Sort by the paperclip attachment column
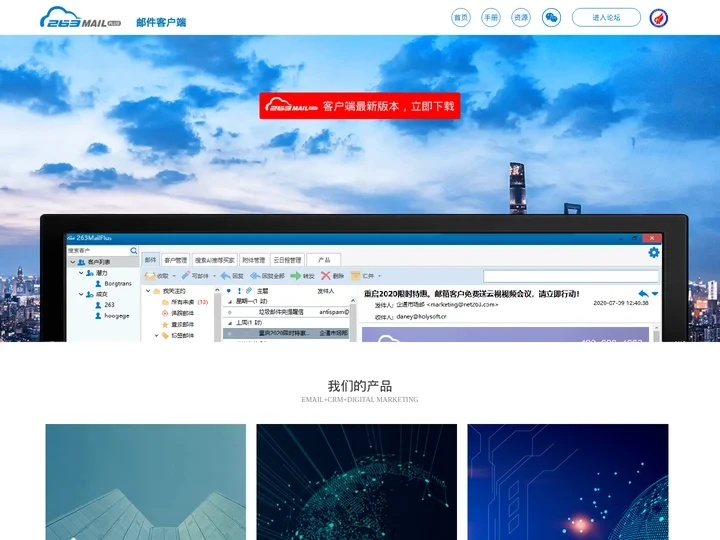This screenshot has height=540, width=720. pos(248,291)
